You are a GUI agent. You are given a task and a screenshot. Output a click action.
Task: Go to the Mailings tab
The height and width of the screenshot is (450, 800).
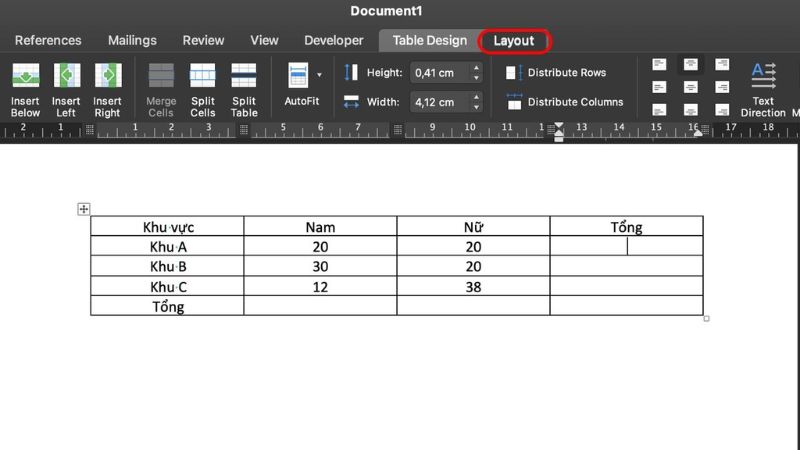pyautogui.click(x=132, y=41)
